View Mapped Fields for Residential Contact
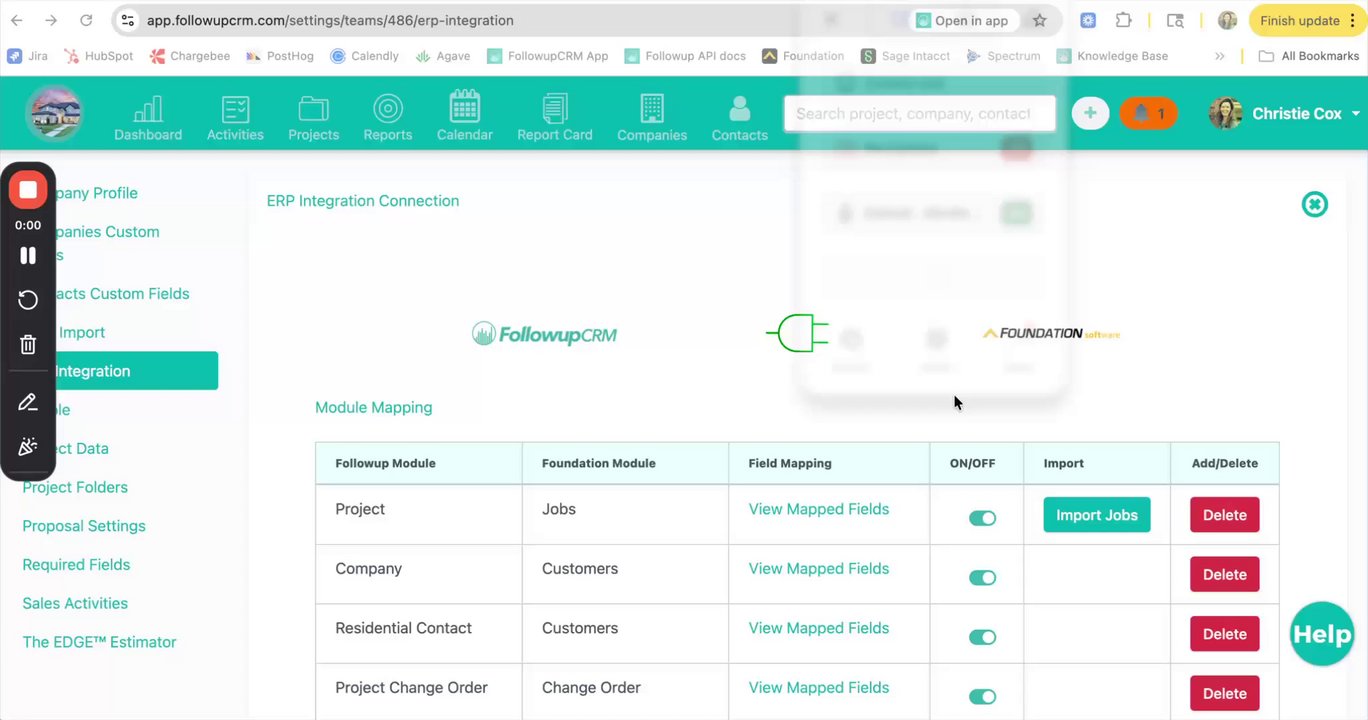Viewport: 1368px width, 720px height. click(819, 628)
